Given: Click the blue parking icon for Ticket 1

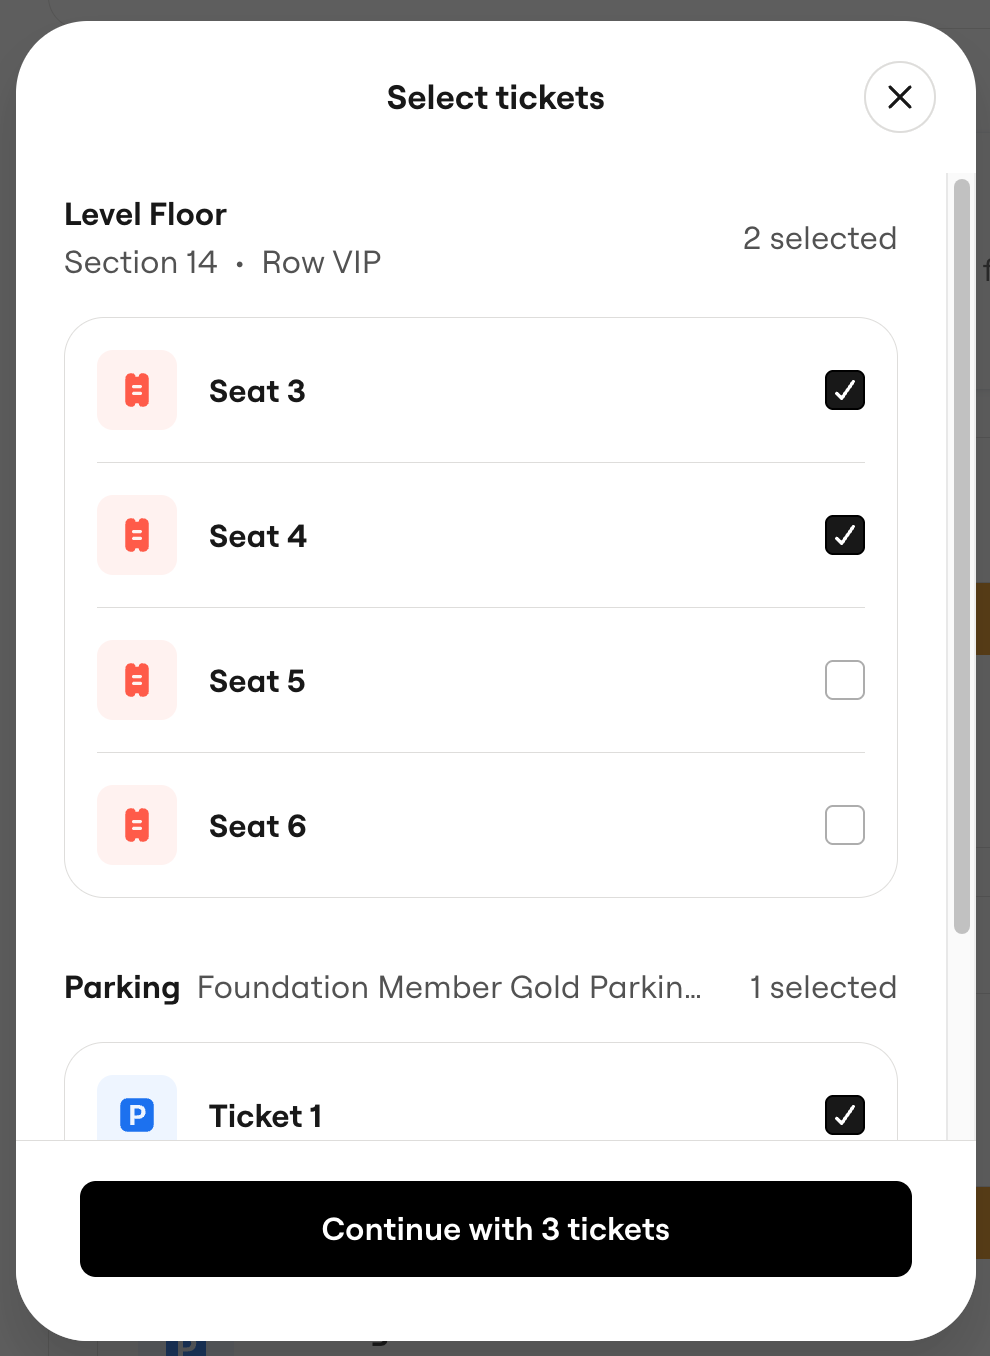Looking at the screenshot, I should coord(137,1113).
